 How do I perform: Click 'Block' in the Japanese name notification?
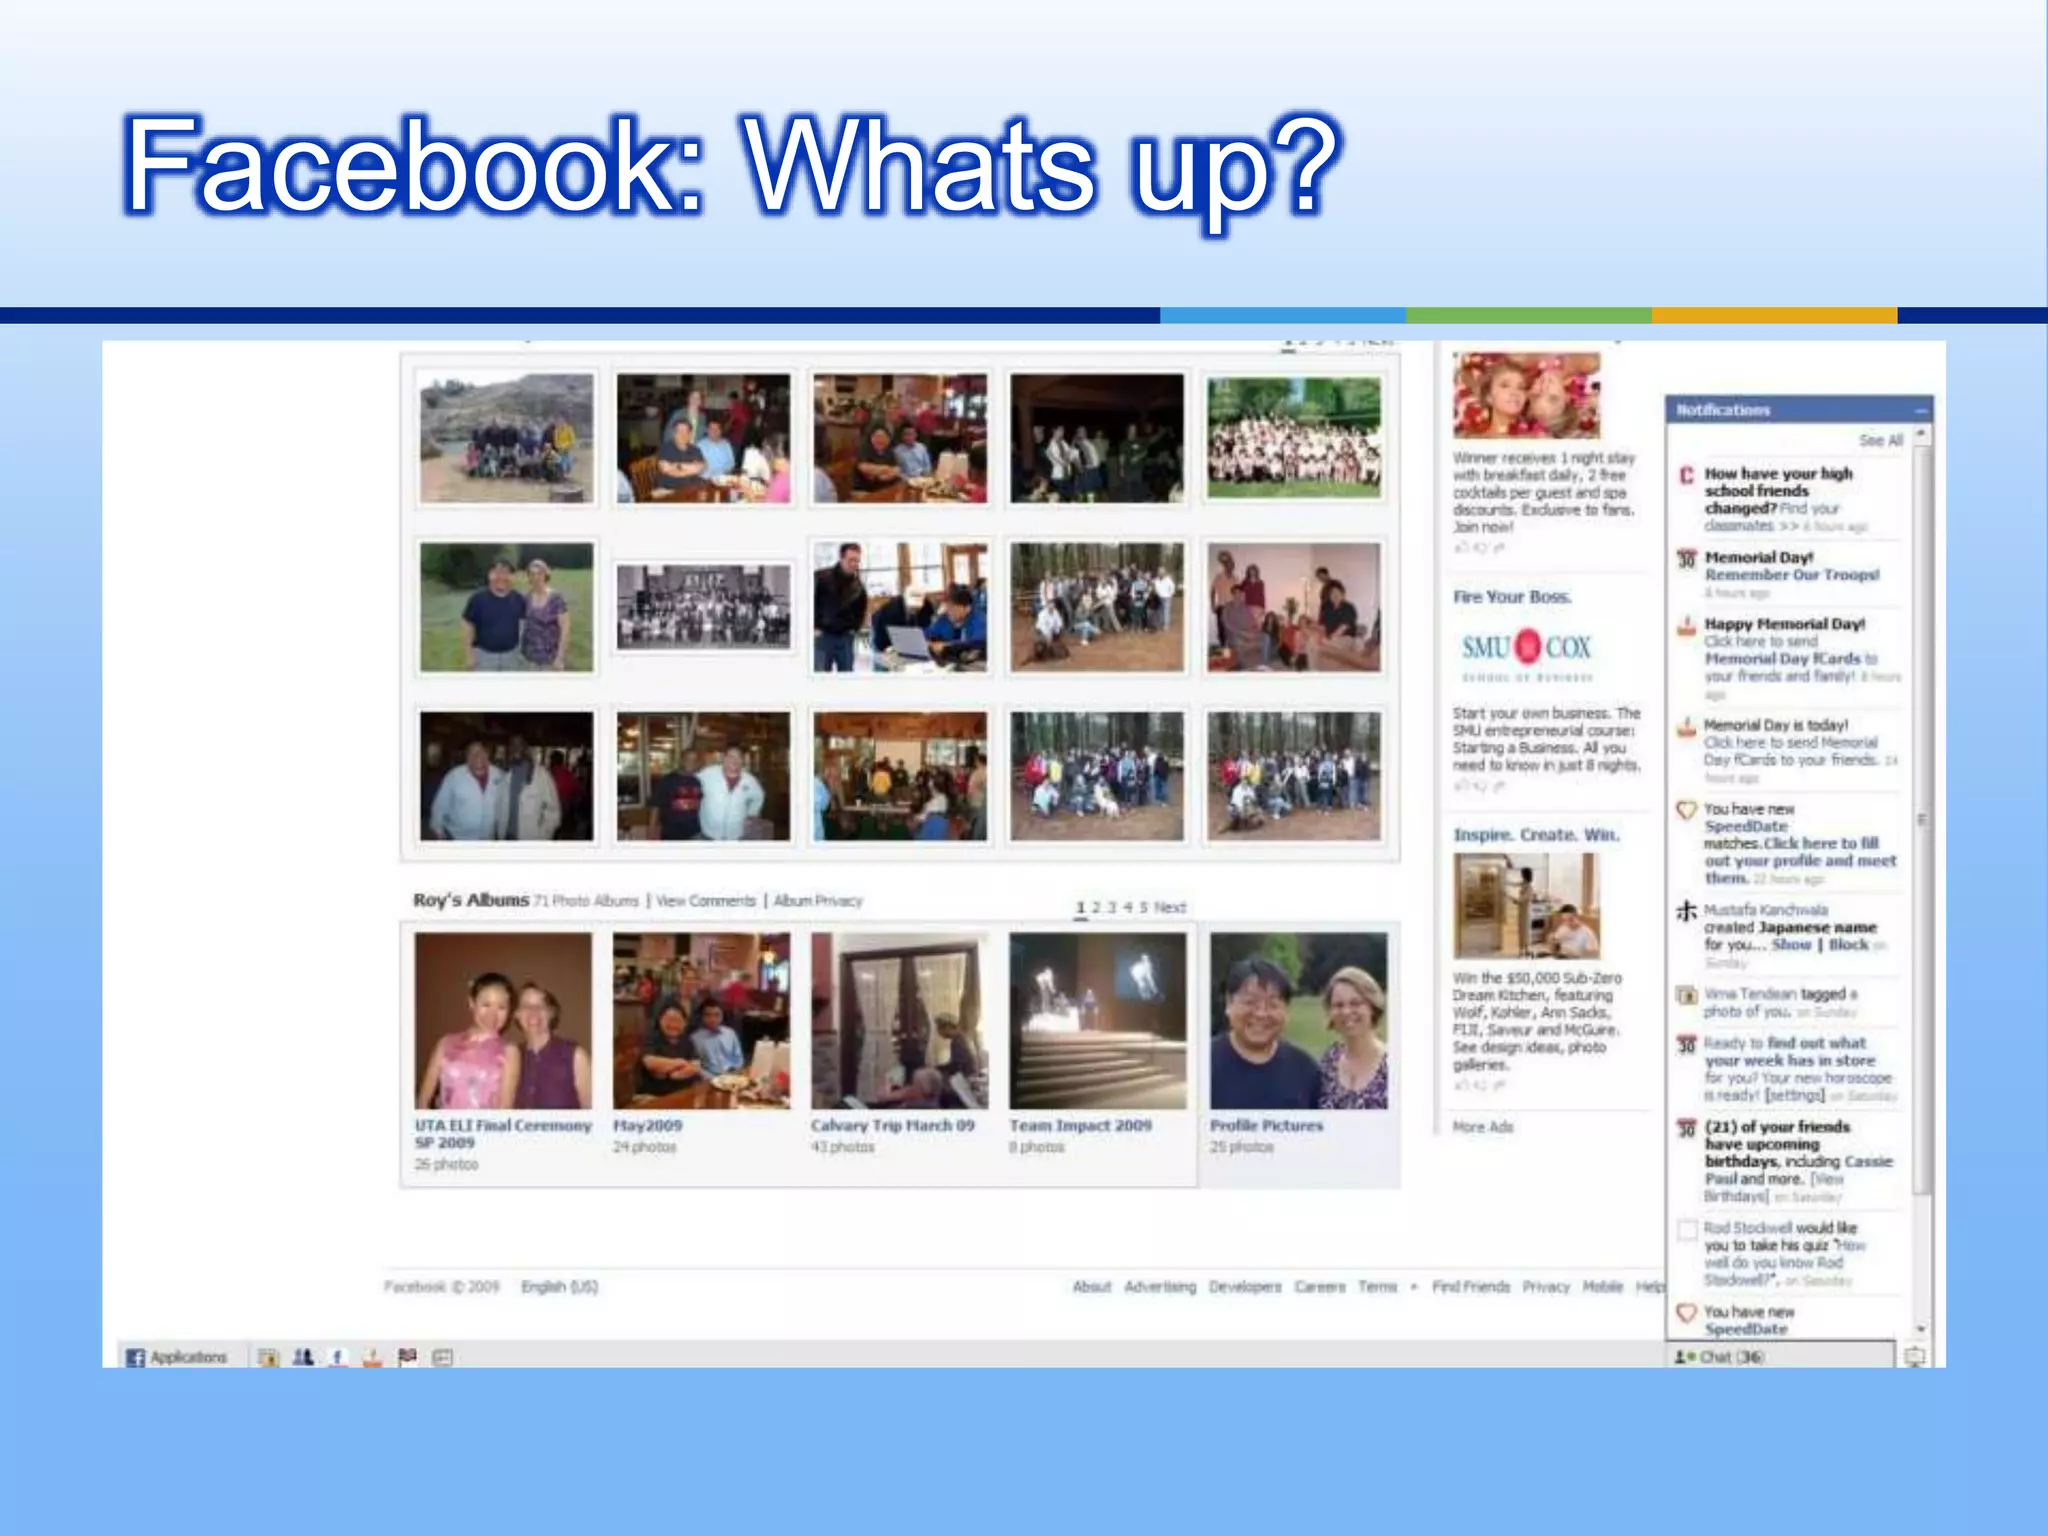1848,945
